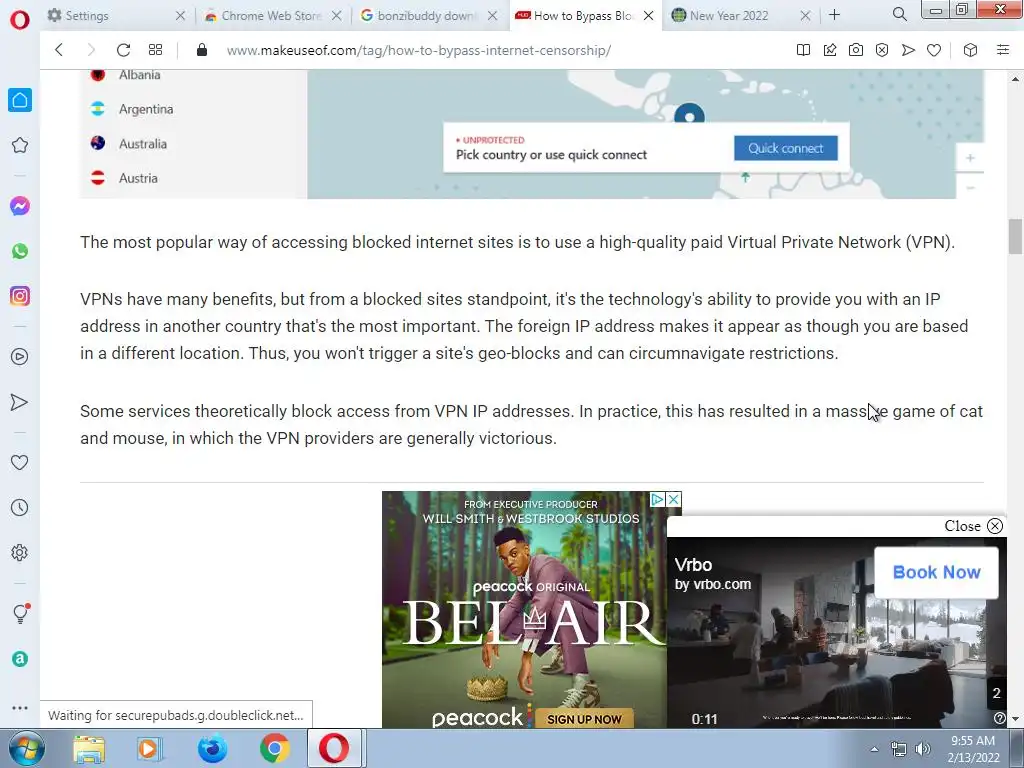Open settings gear in sidebar
Viewport: 1024px width, 768px height.
pos(20,552)
